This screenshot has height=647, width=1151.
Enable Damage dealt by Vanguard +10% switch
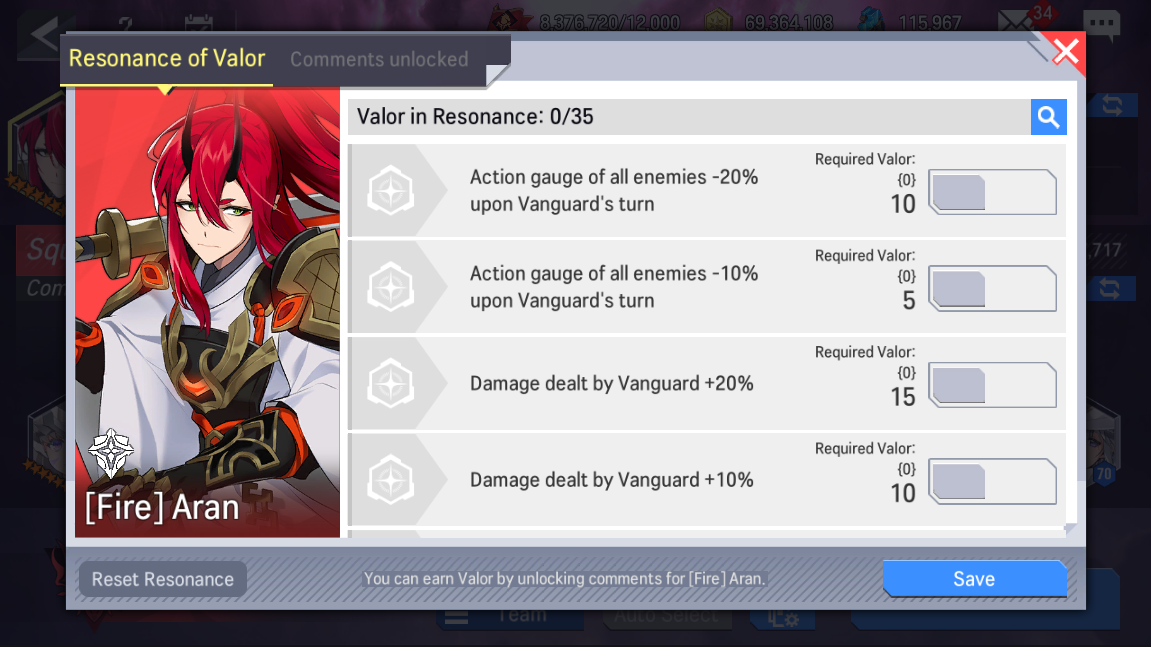[x=992, y=481]
